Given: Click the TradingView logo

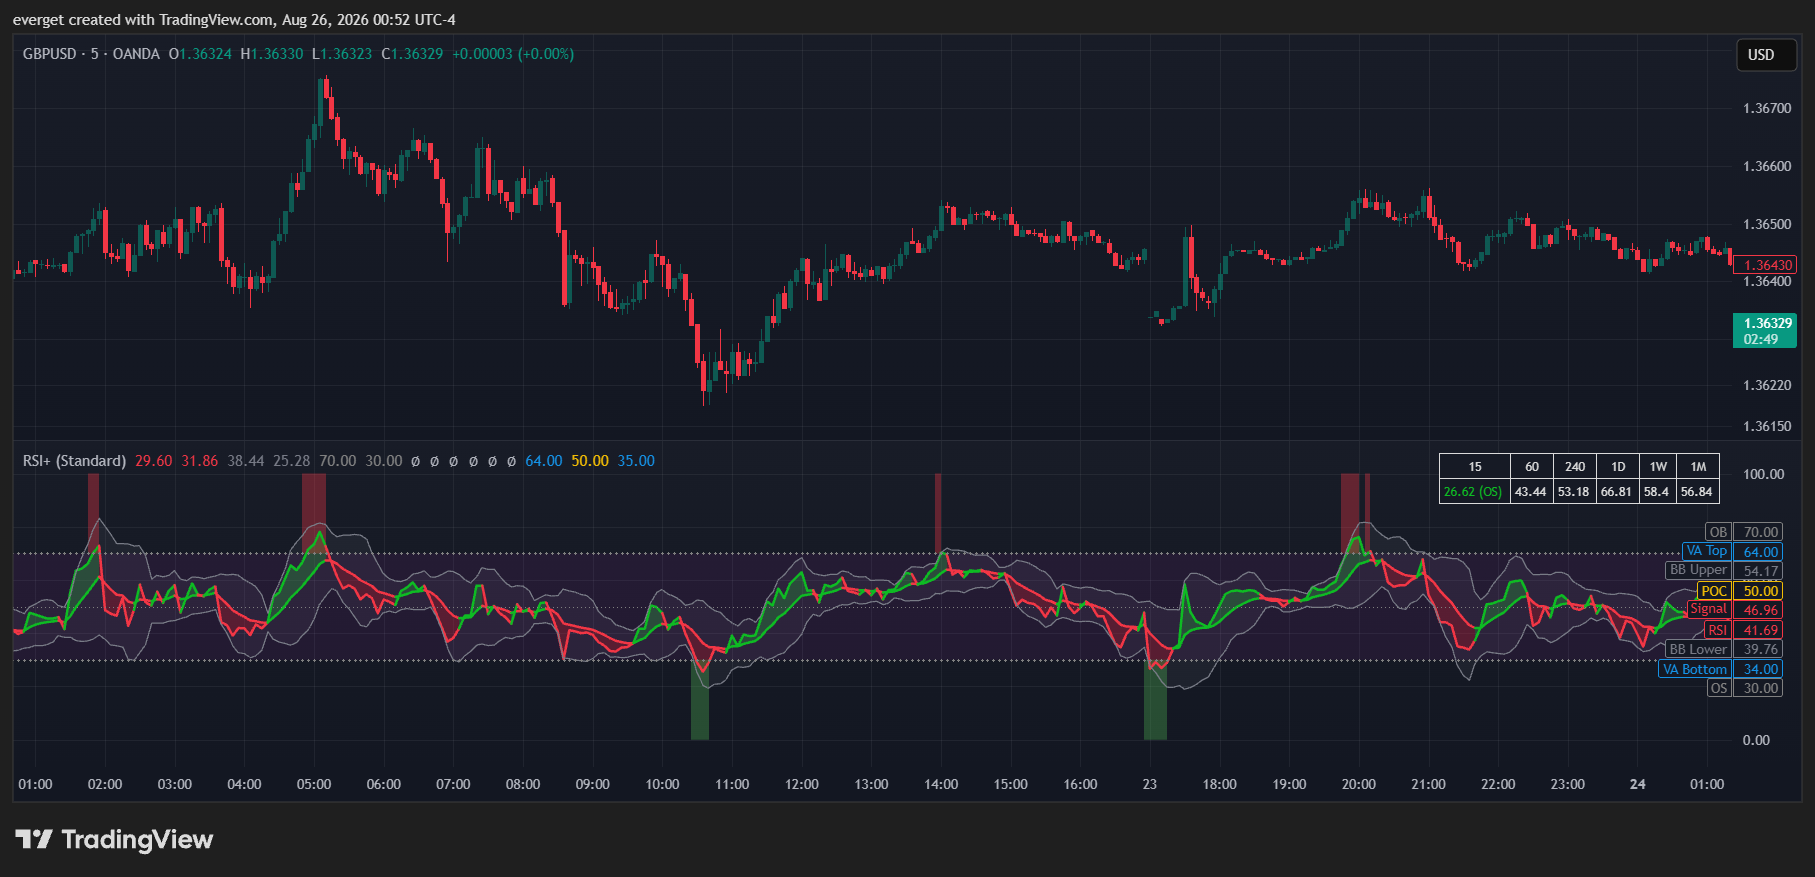Looking at the screenshot, I should [114, 839].
